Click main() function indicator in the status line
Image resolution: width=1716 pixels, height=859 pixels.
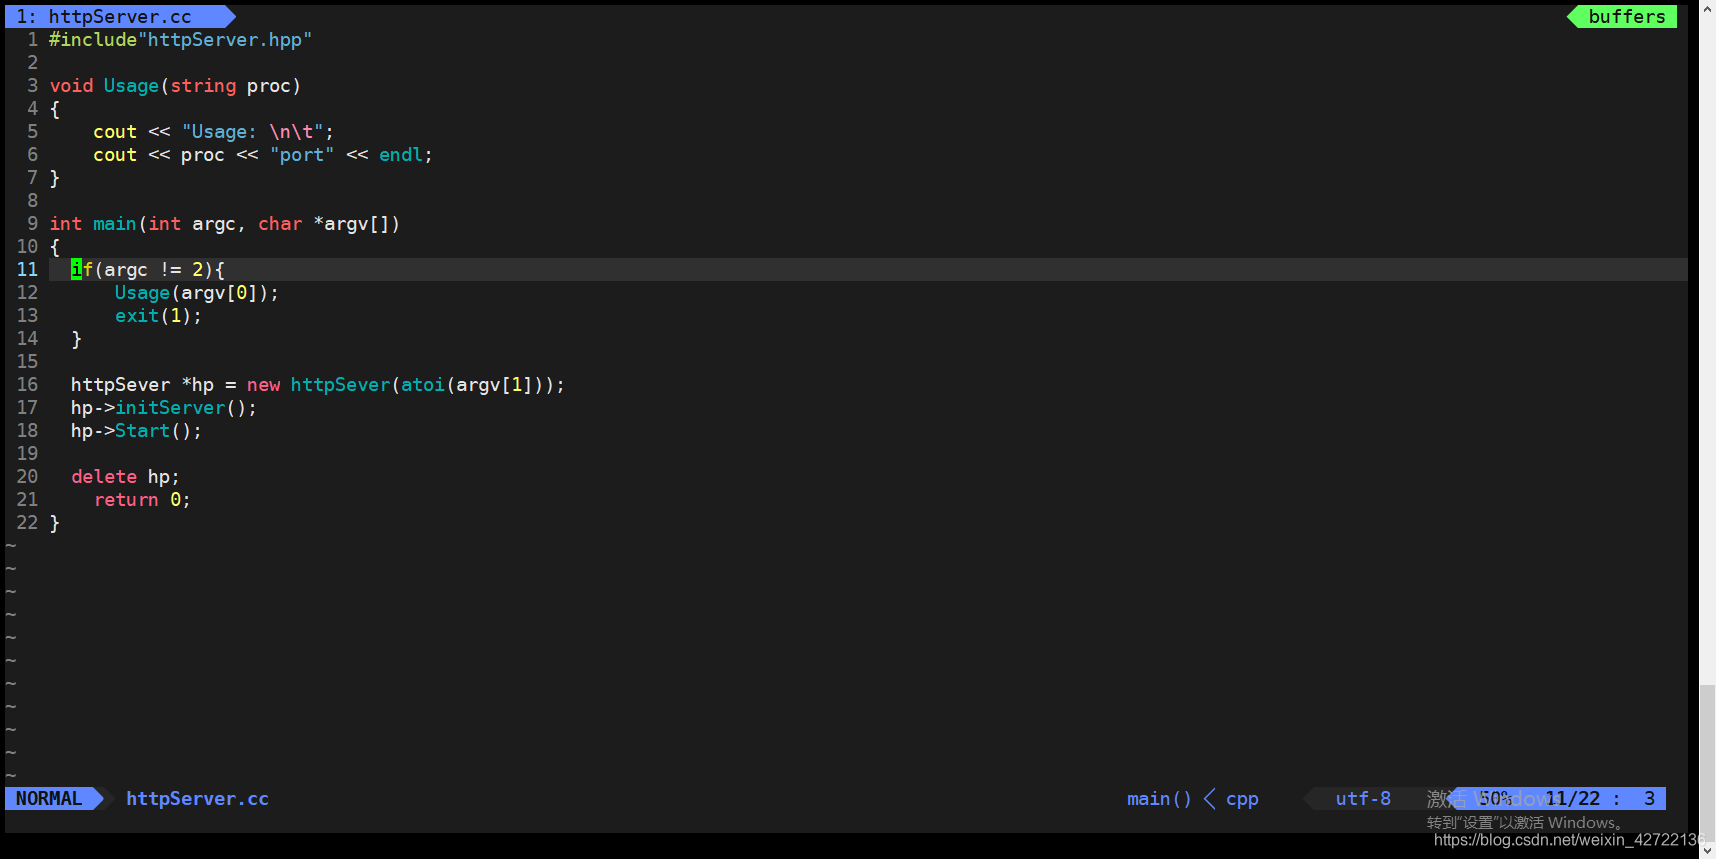1159,798
